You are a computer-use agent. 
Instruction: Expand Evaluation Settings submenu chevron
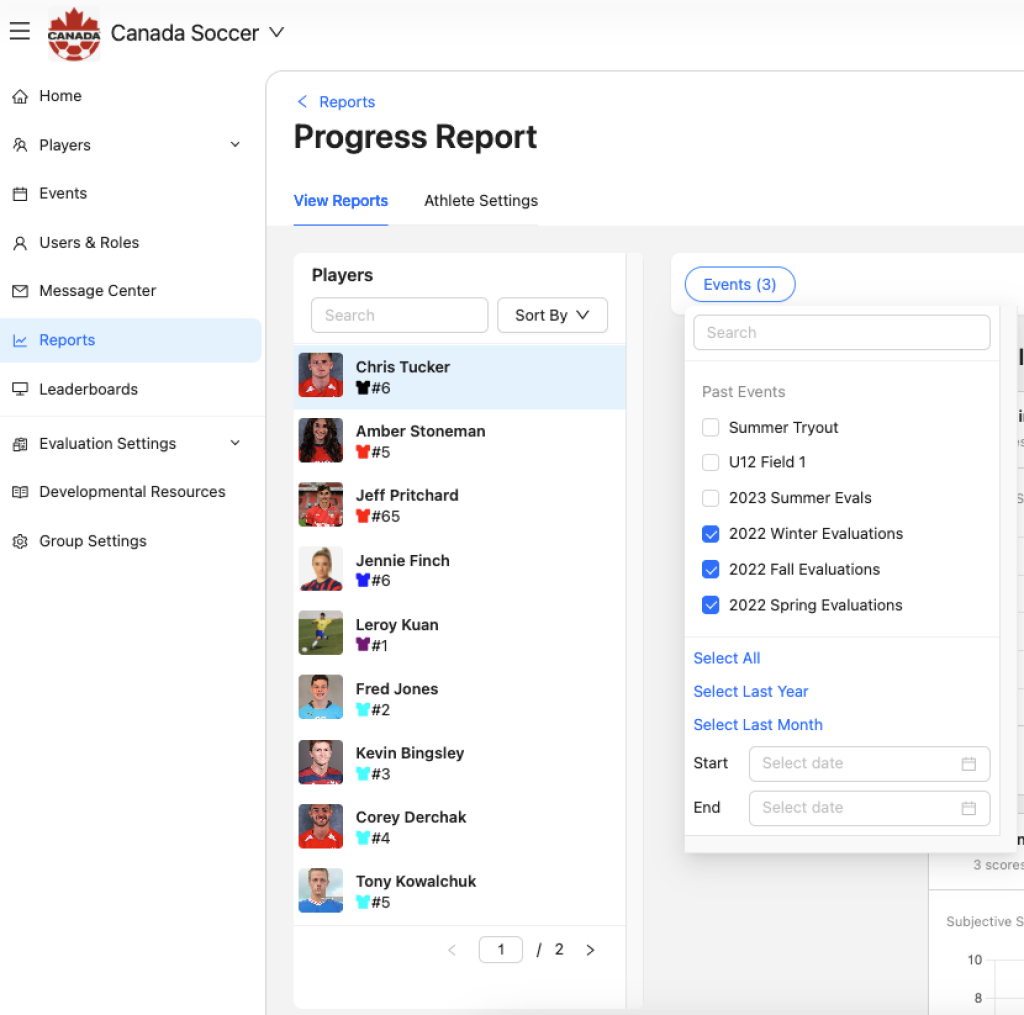235,443
